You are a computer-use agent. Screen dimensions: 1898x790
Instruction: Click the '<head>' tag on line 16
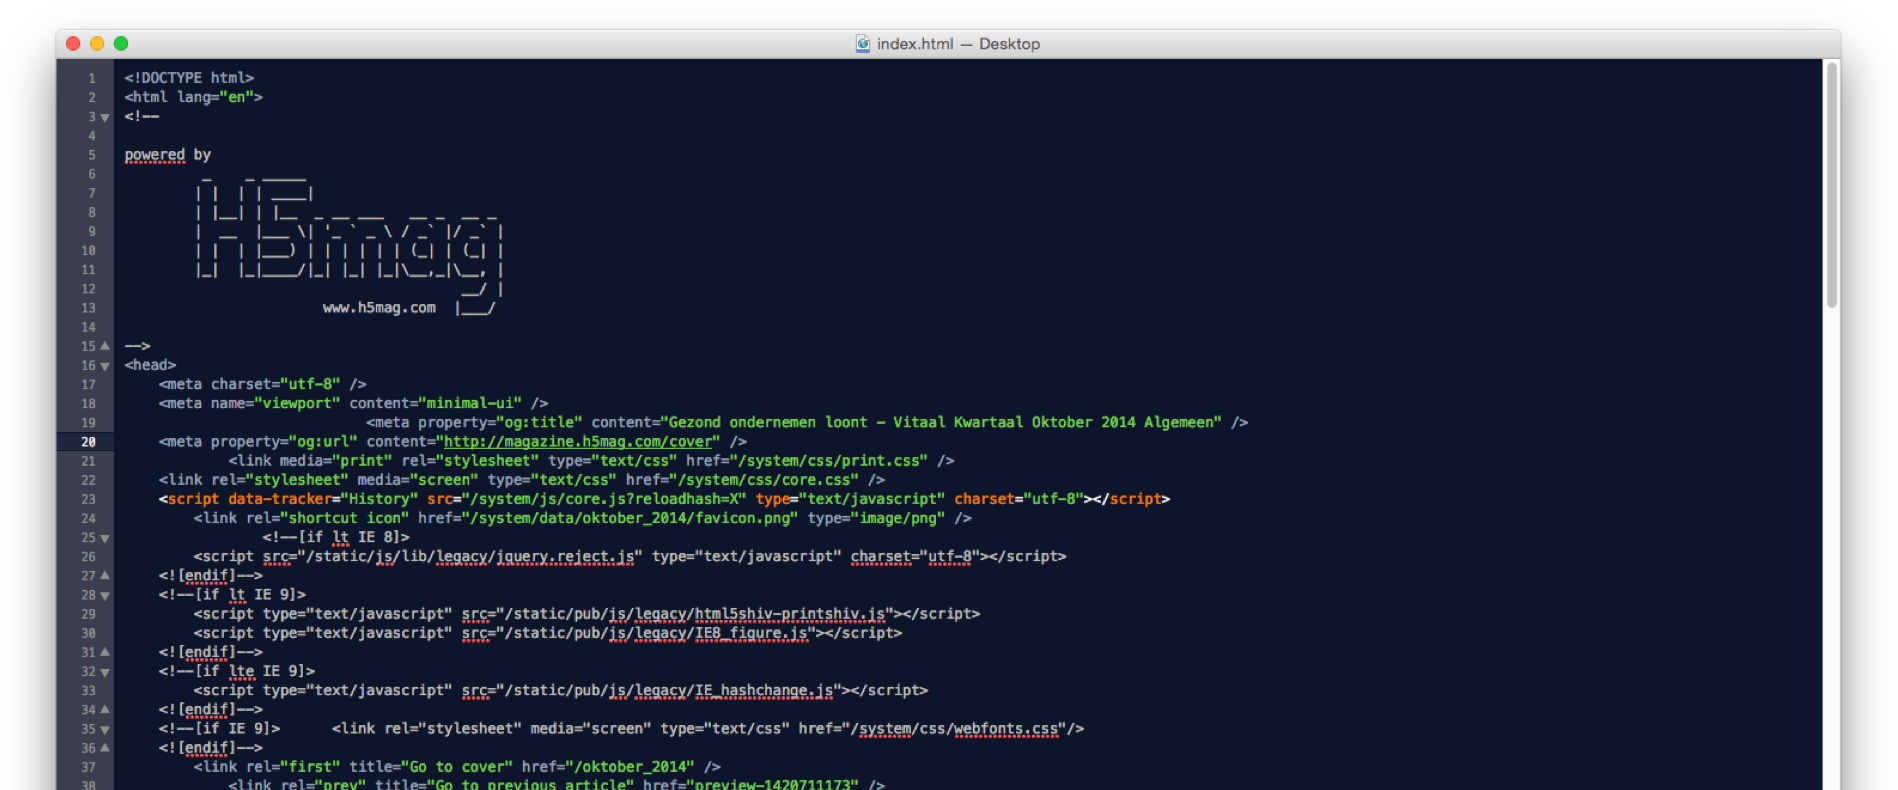click(150, 365)
